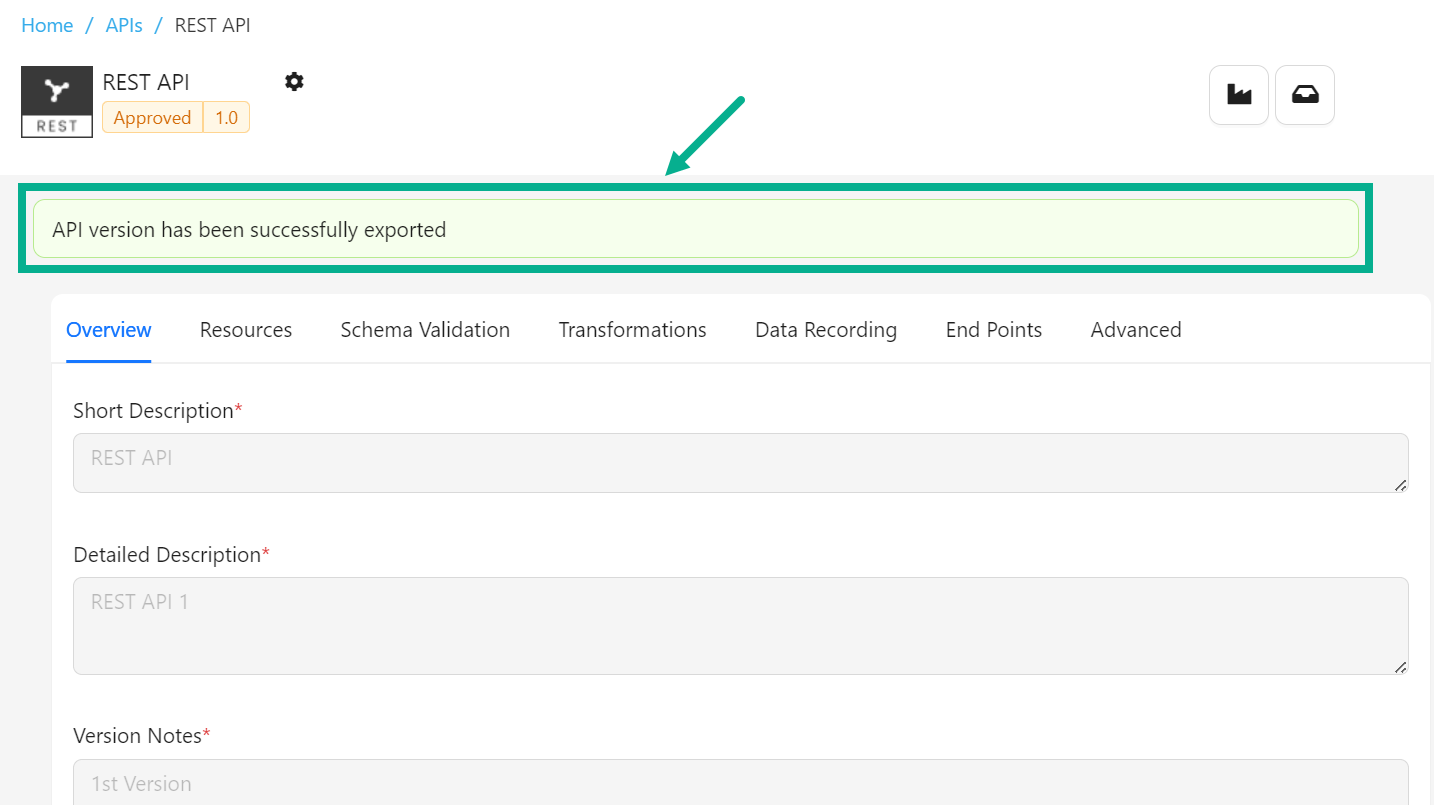This screenshot has height=805, width=1434.
Task: Click the successfully exported notification banner
Action: [695, 229]
